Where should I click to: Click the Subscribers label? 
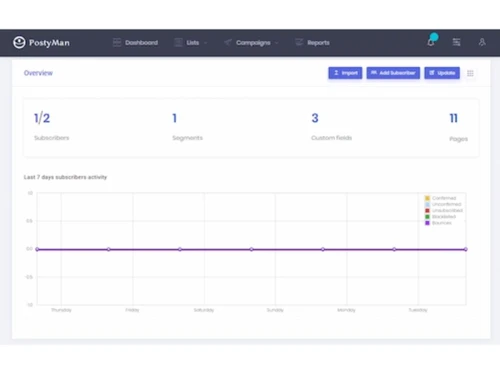(52, 138)
